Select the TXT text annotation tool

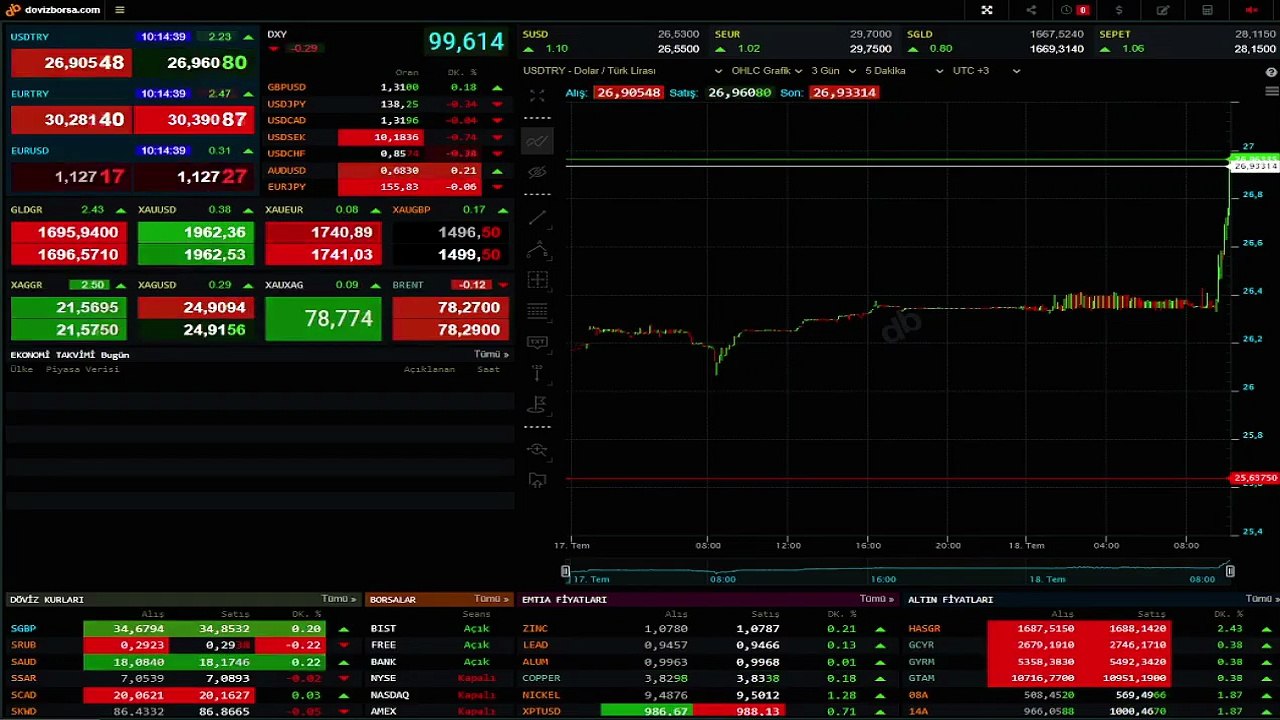pyautogui.click(x=537, y=342)
